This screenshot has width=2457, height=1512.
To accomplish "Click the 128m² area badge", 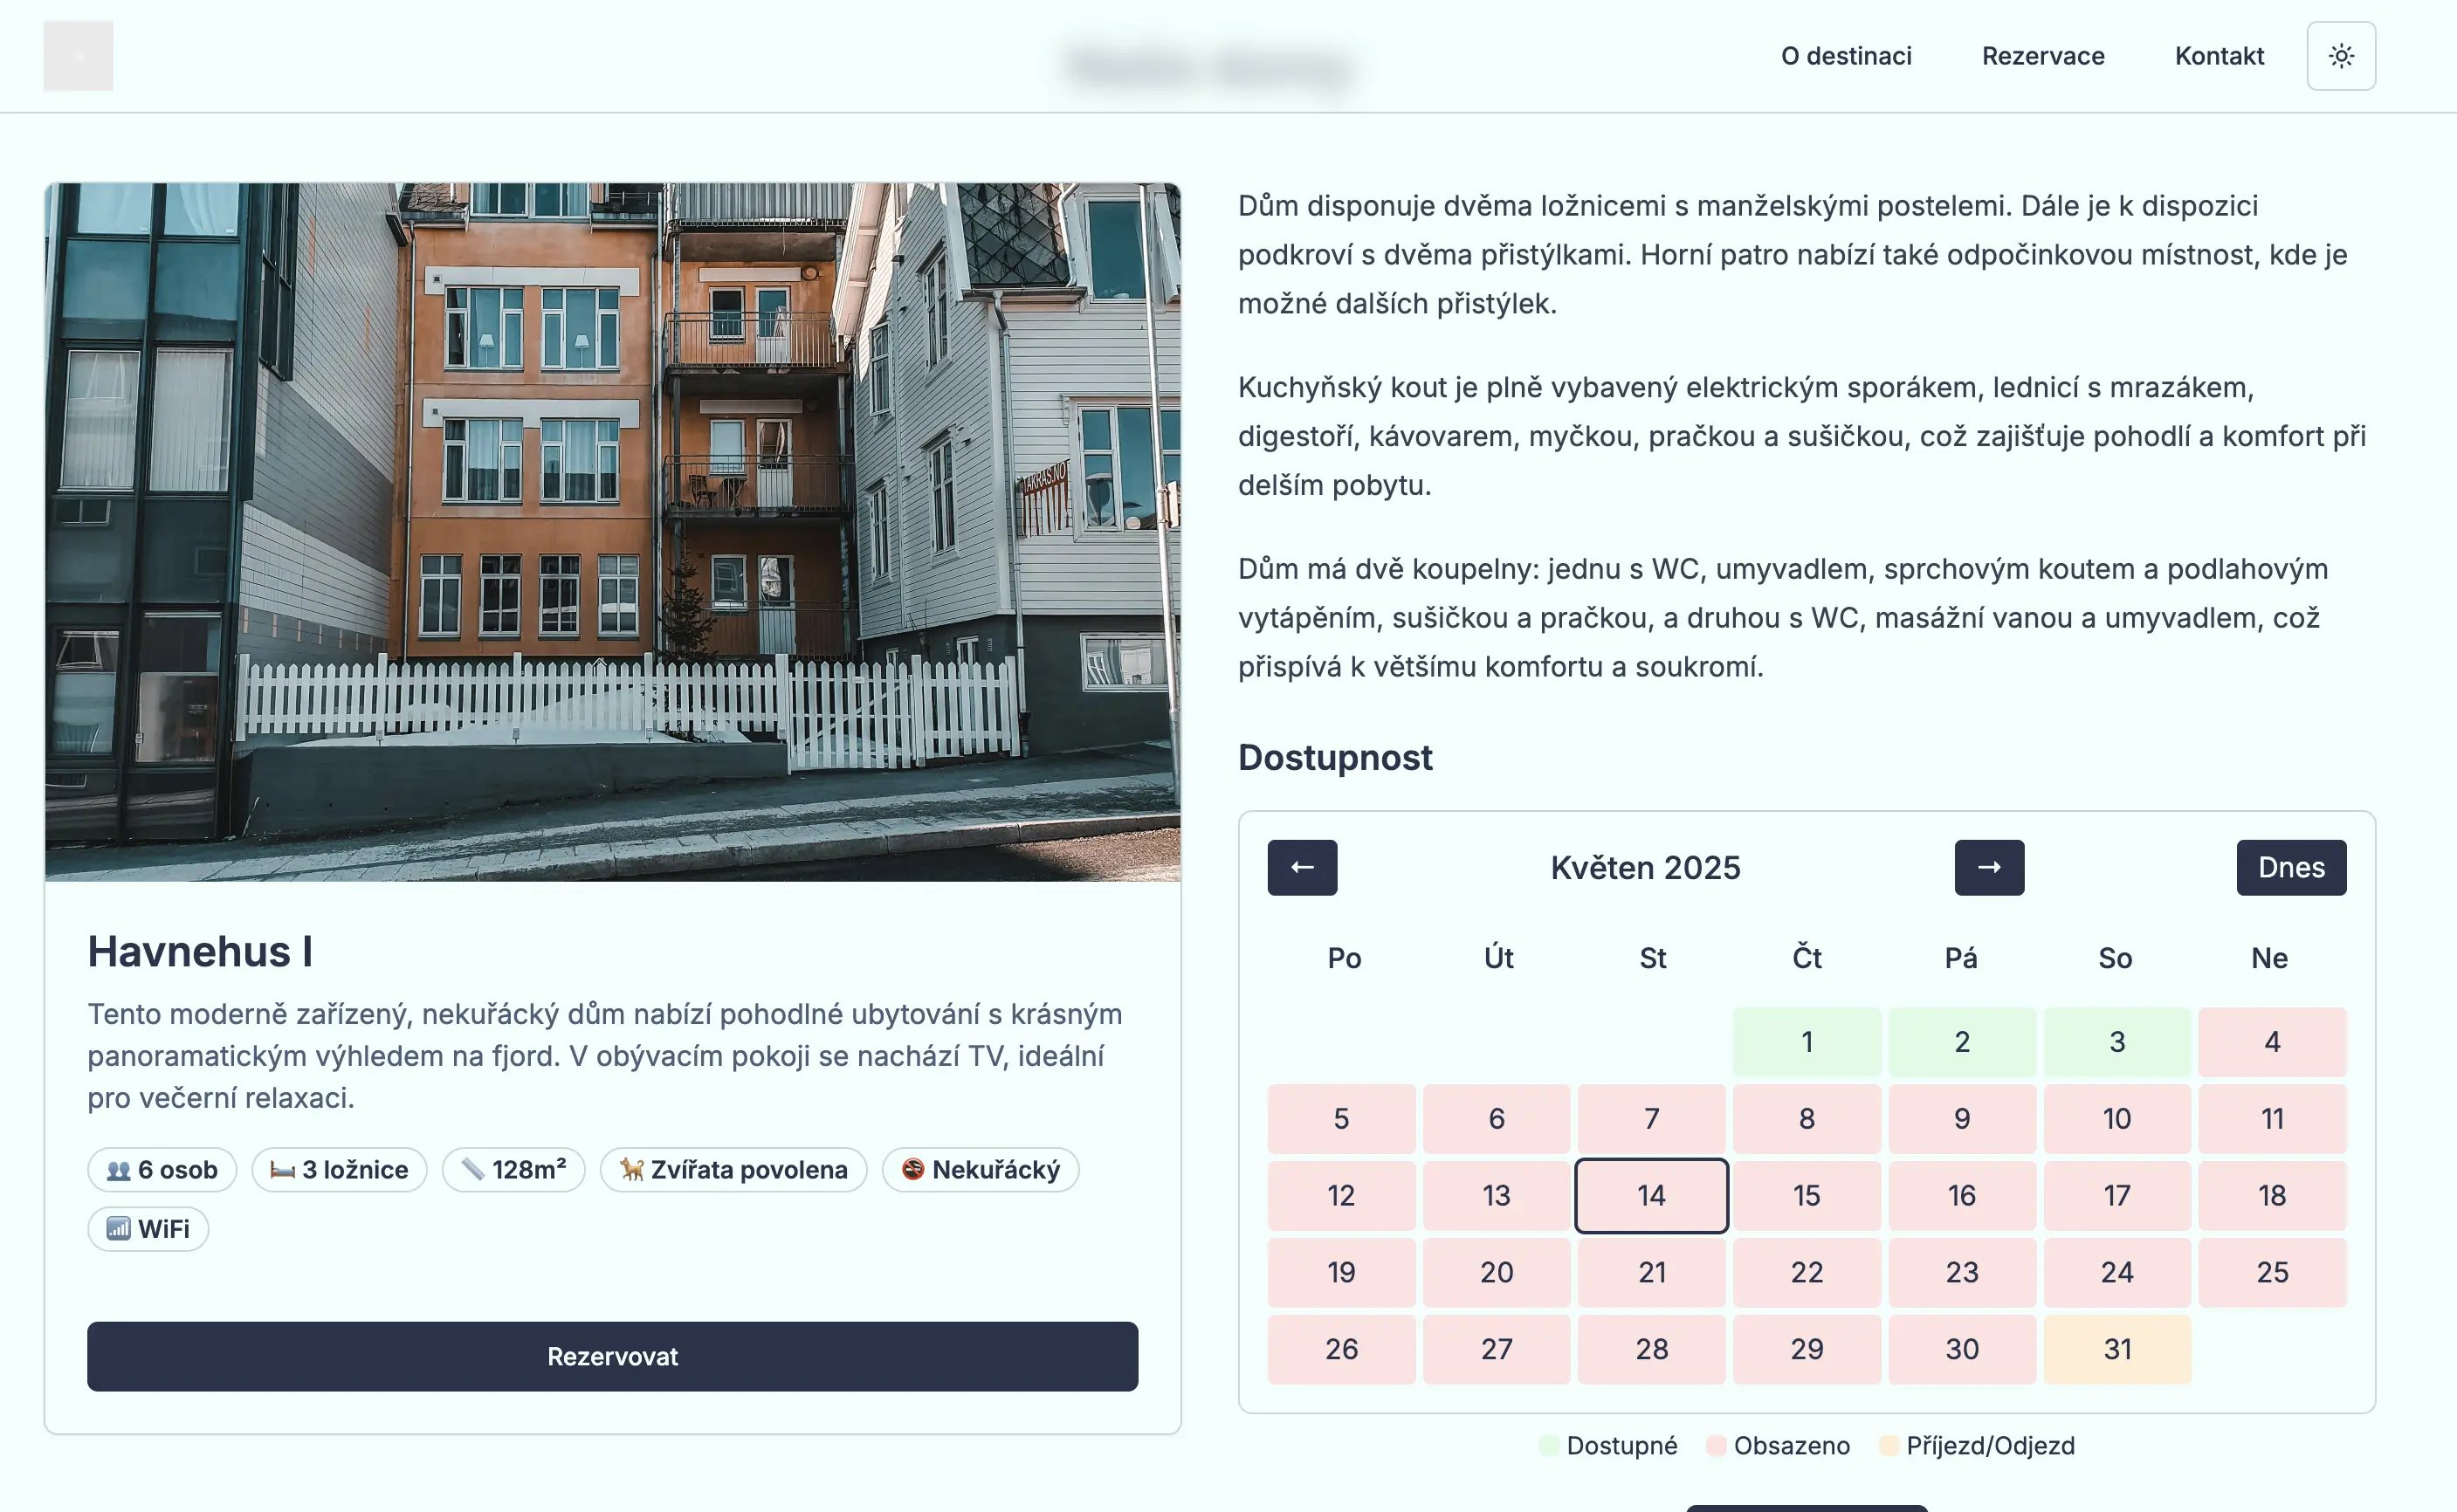I will 513,1169.
